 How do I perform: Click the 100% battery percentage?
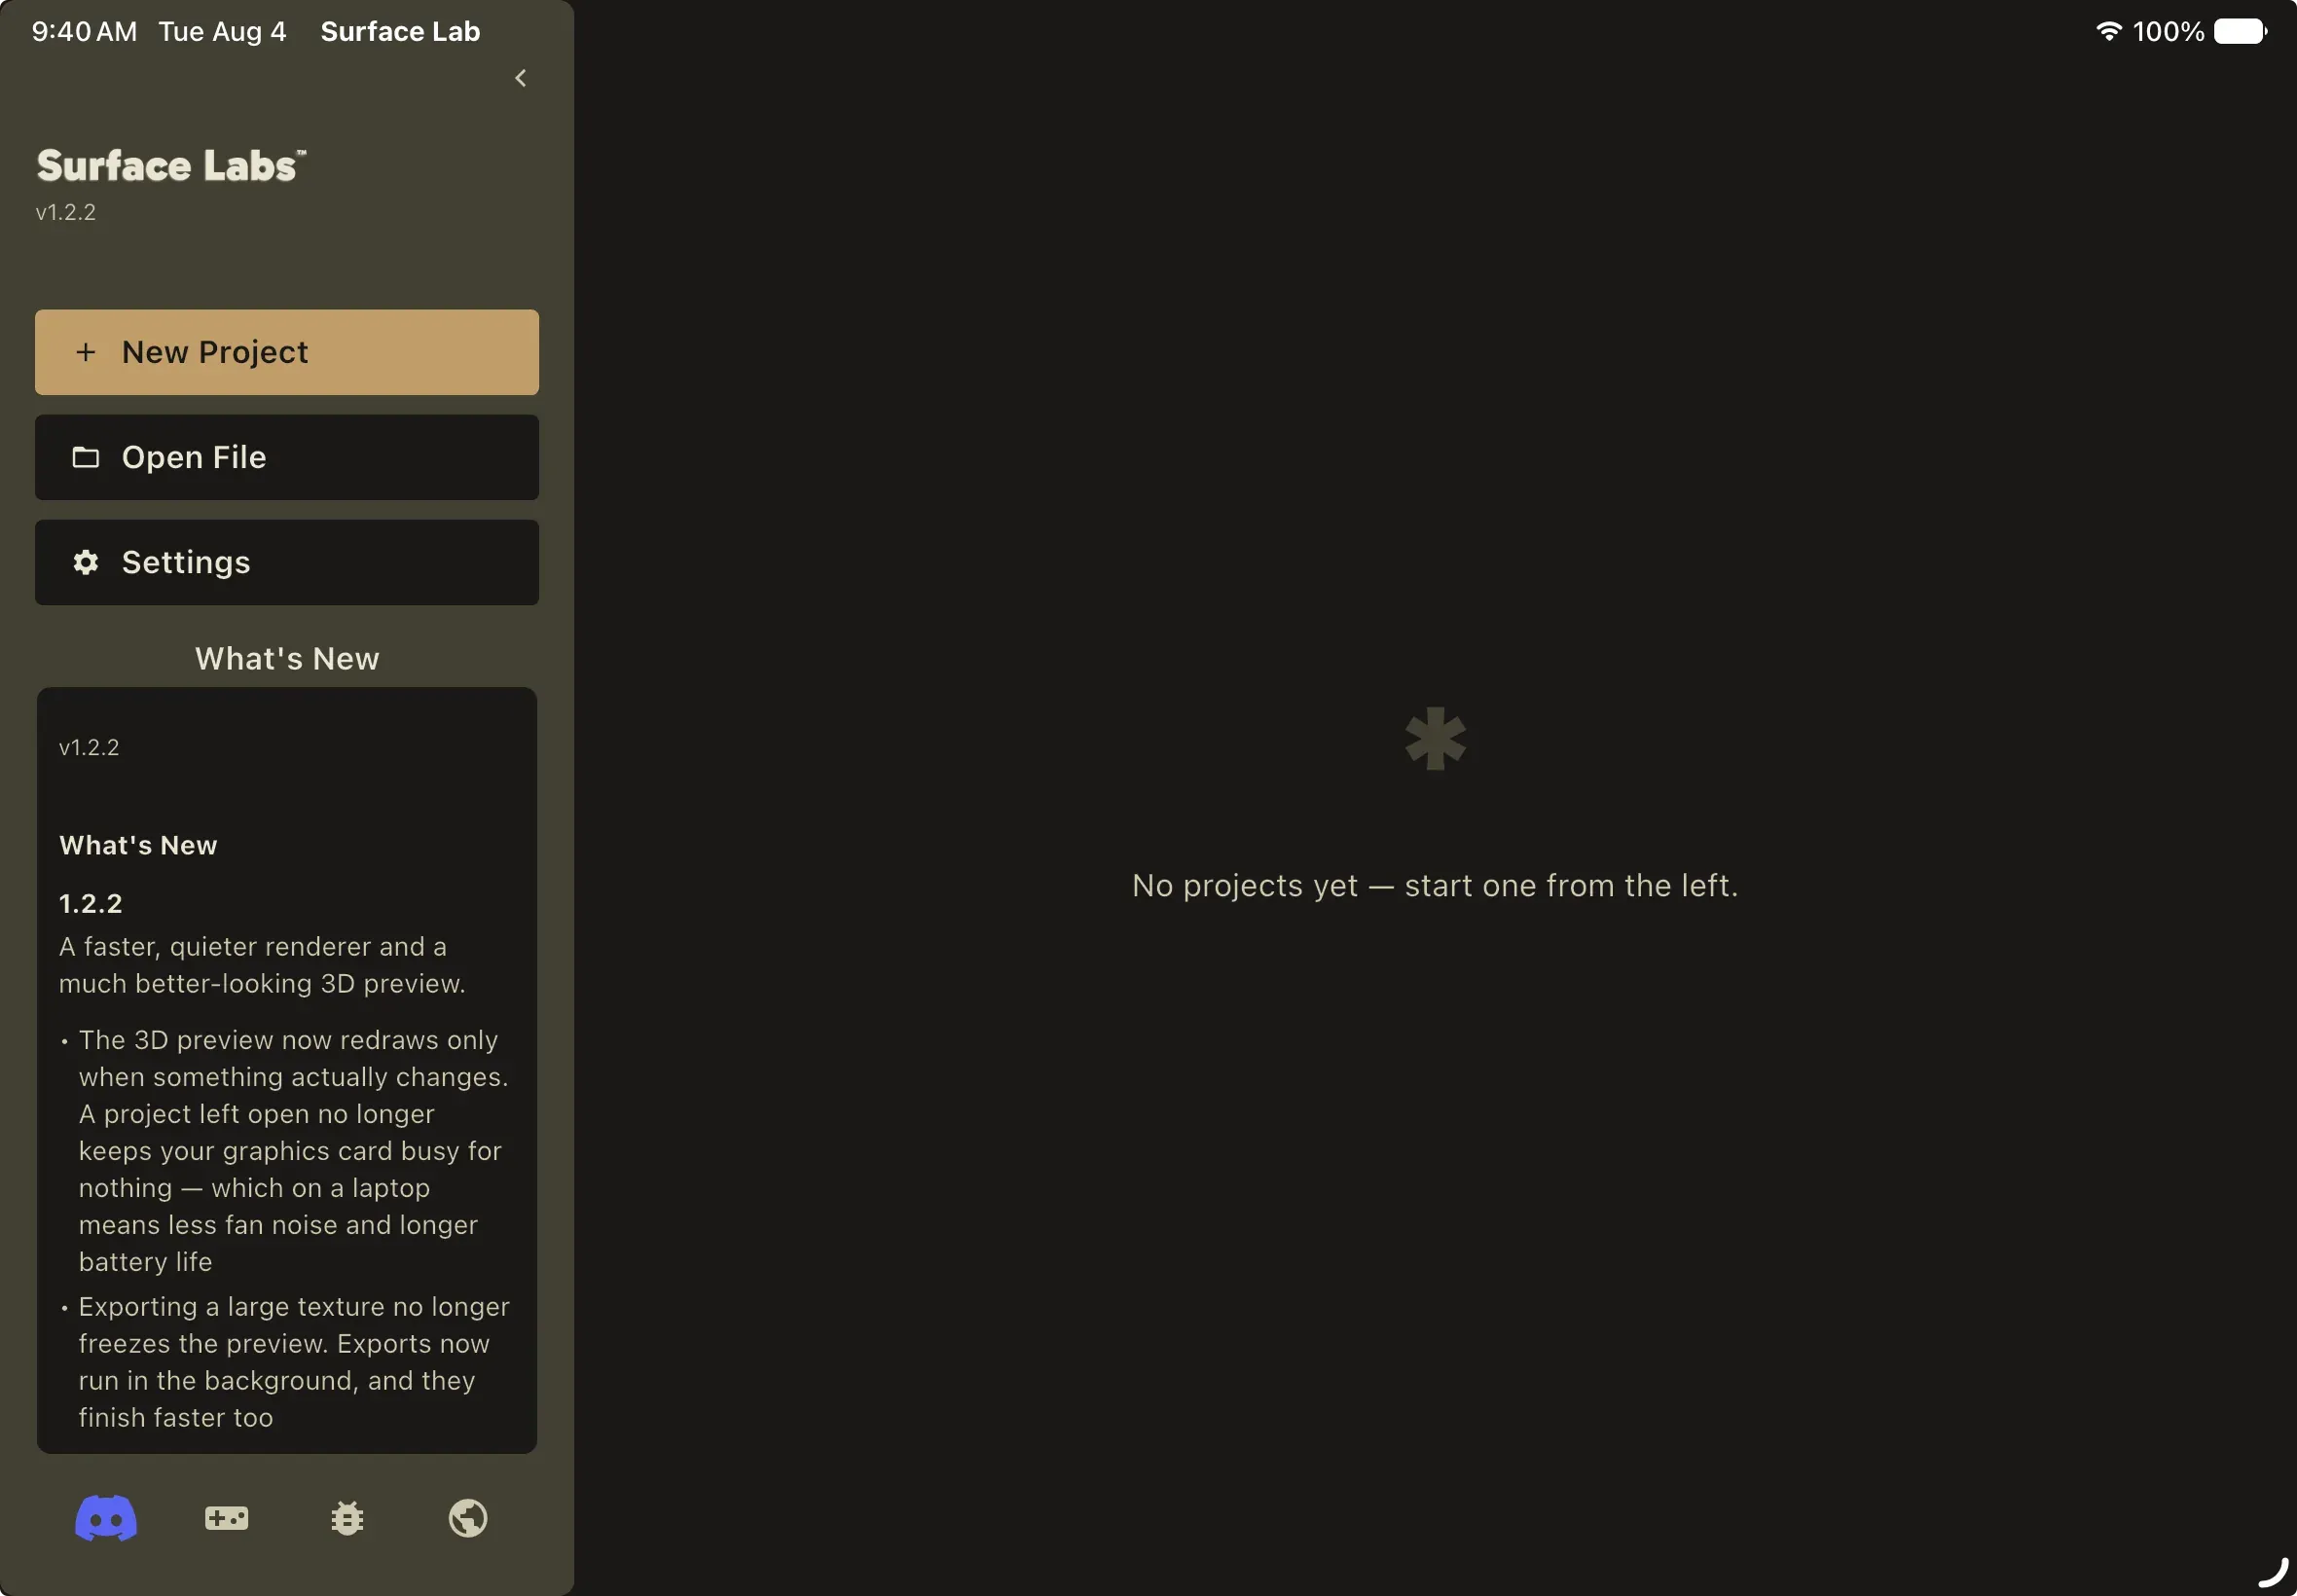(x=2168, y=31)
